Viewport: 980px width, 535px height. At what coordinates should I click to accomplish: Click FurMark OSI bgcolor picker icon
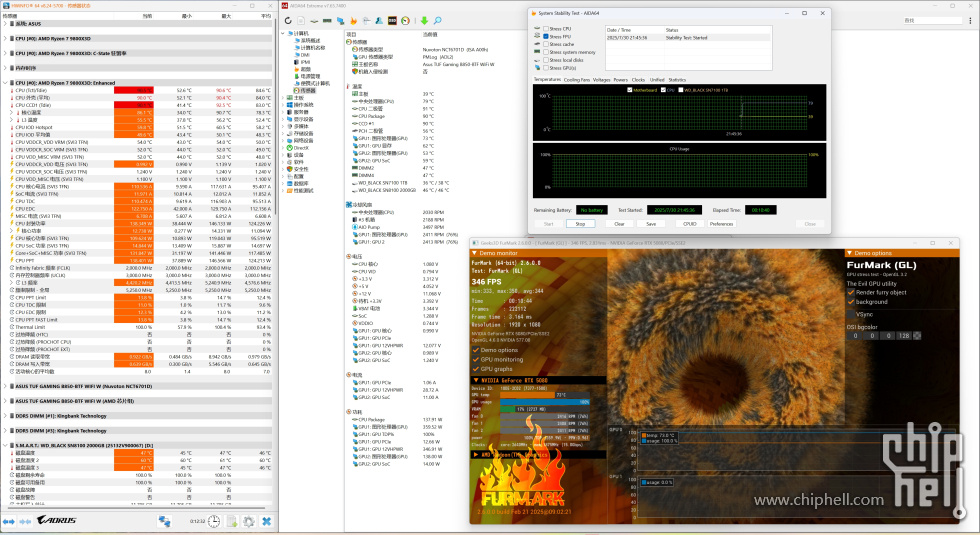pyautogui.click(x=917, y=336)
